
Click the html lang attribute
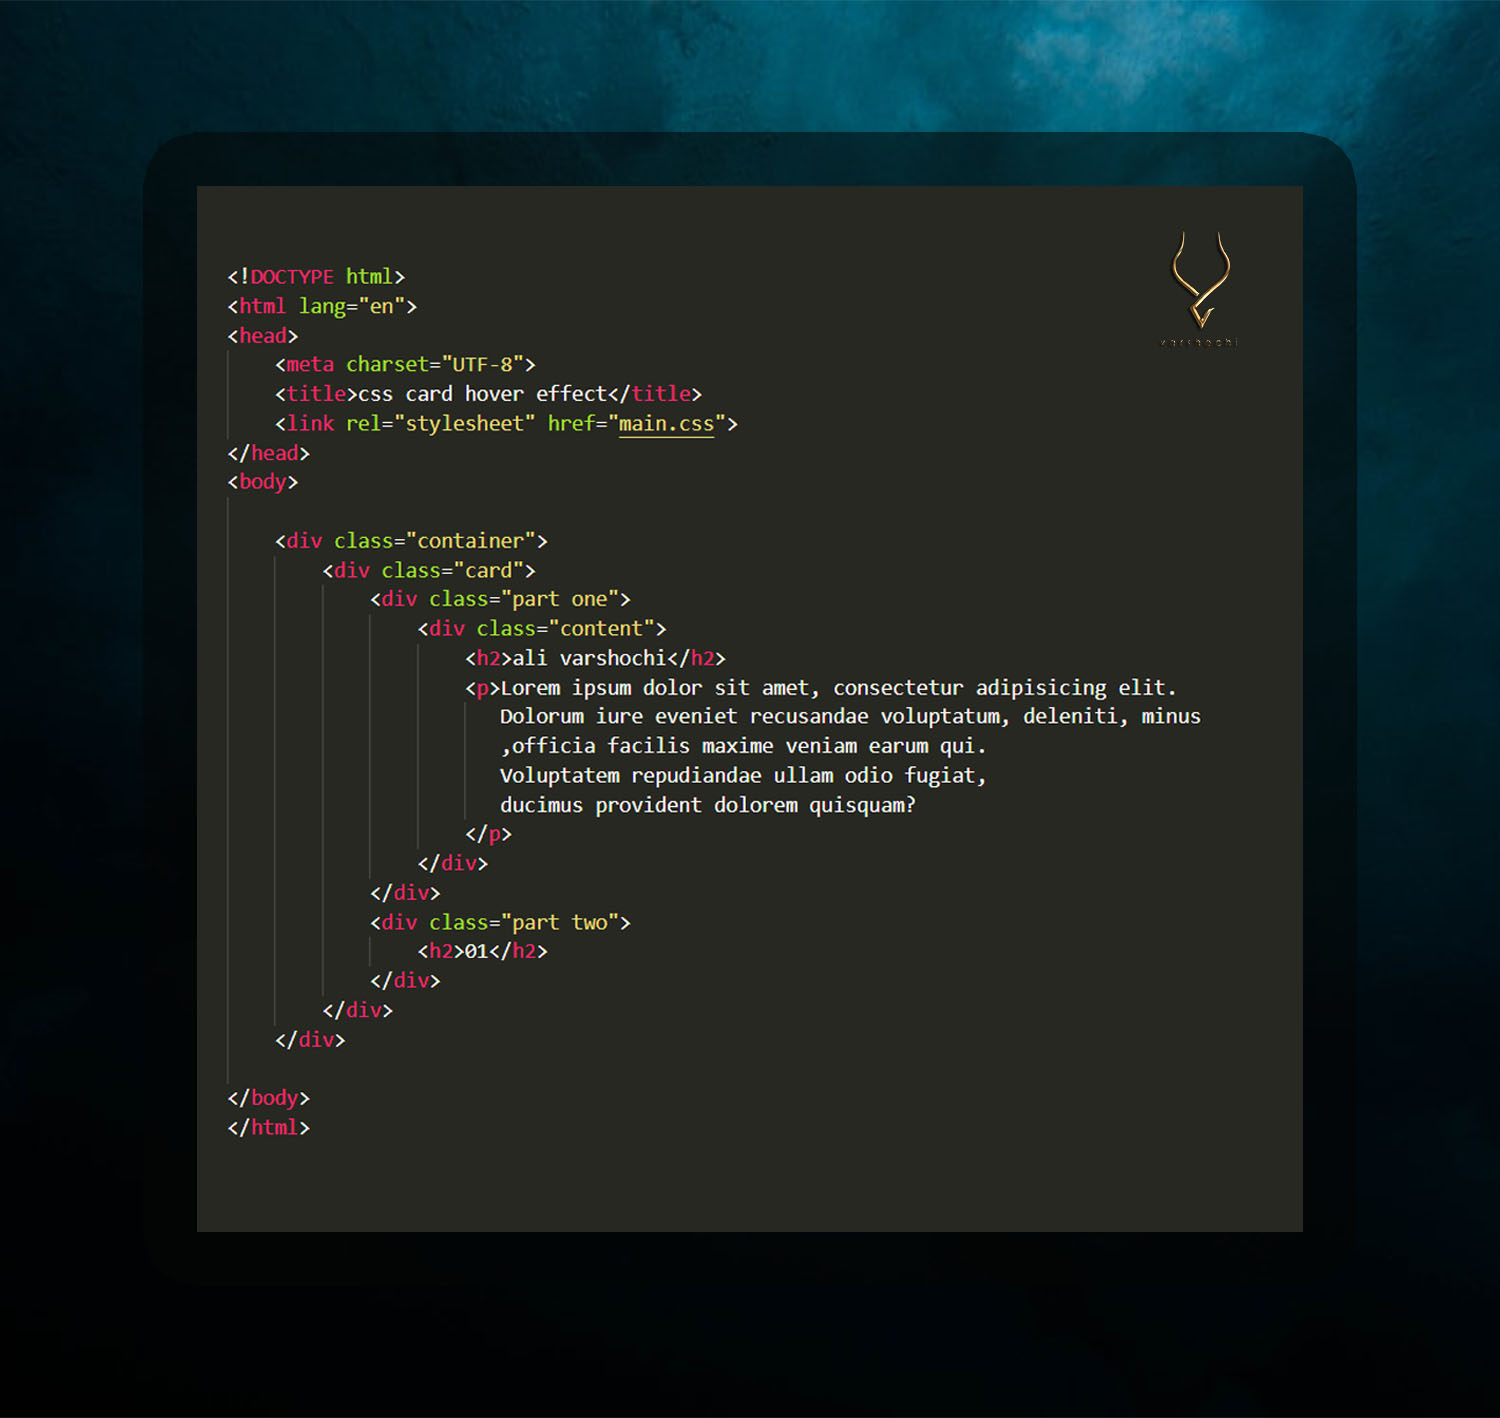pos(345,306)
